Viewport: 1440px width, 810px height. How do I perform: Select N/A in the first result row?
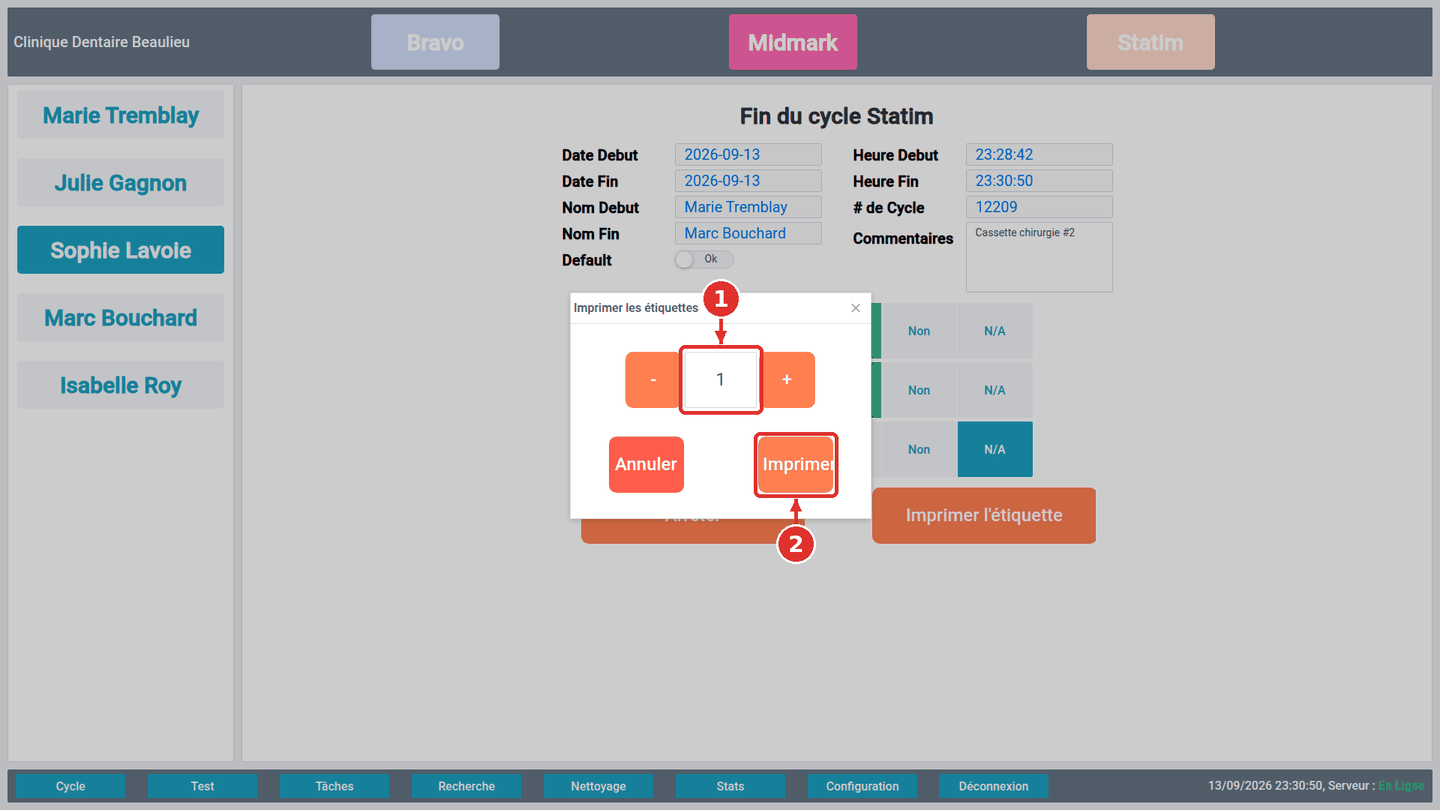pos(995,331)
